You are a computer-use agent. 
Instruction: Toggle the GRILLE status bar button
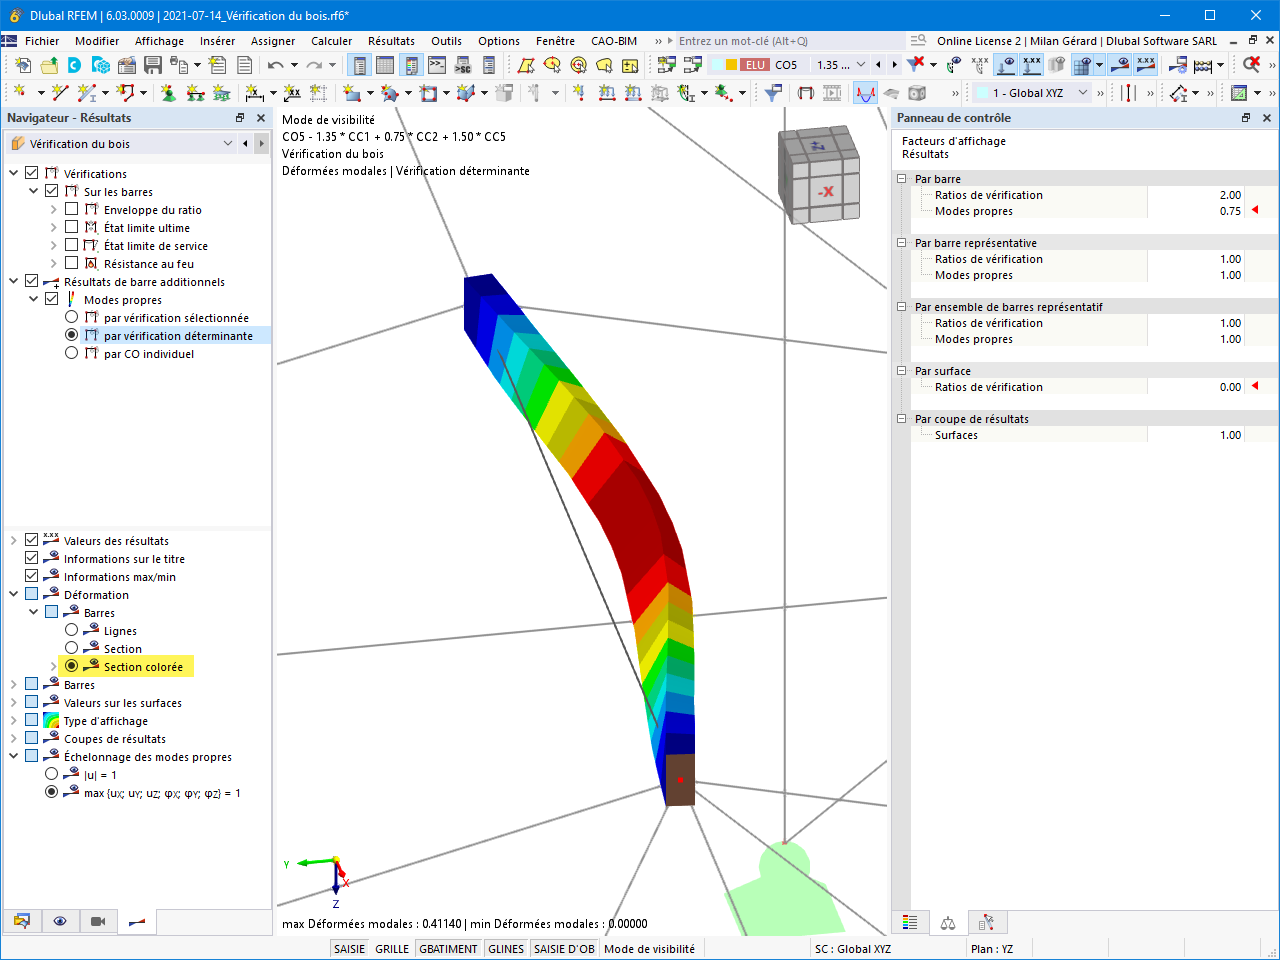tap(392, 949)
